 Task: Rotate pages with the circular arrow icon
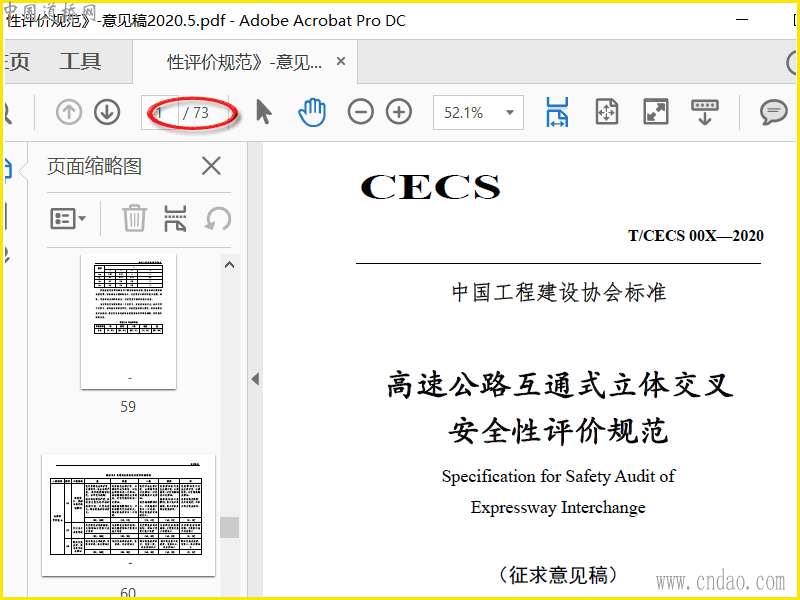[x=218, y=219]
